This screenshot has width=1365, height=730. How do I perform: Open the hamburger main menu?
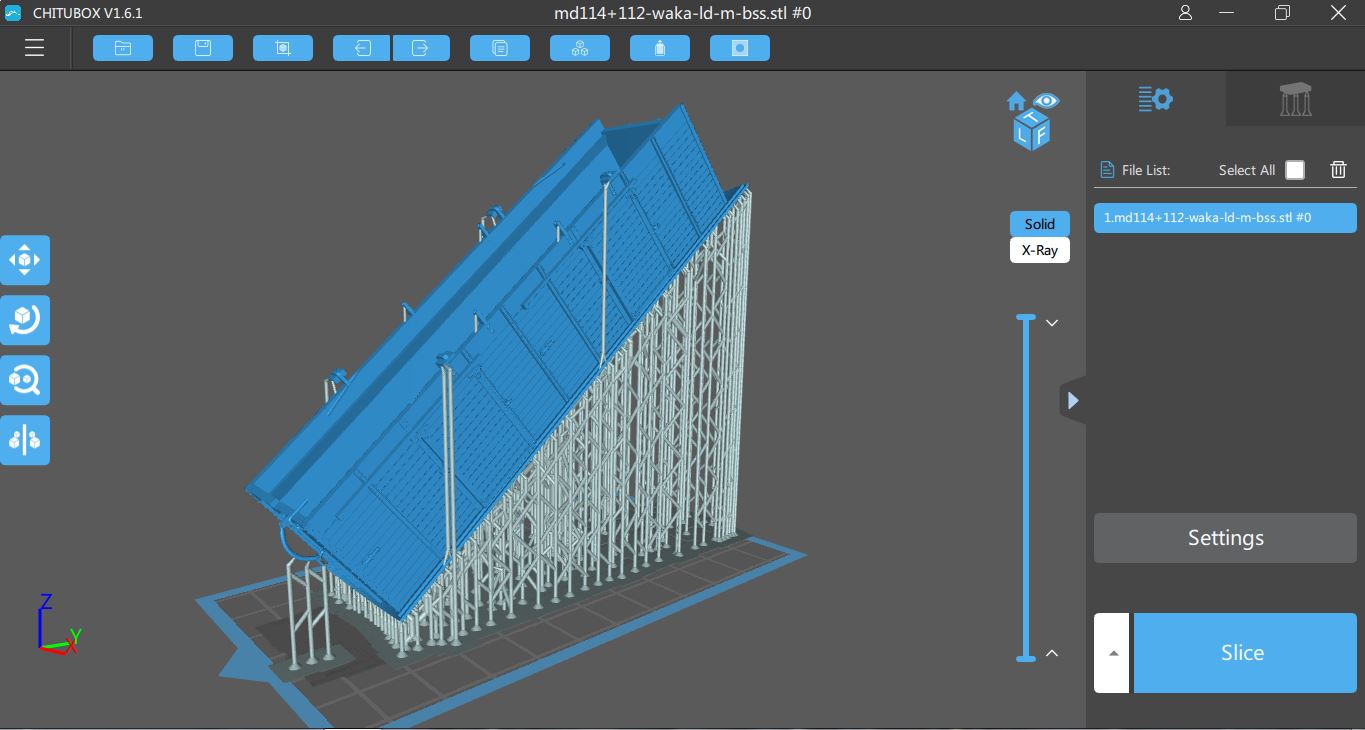[35, 48]
